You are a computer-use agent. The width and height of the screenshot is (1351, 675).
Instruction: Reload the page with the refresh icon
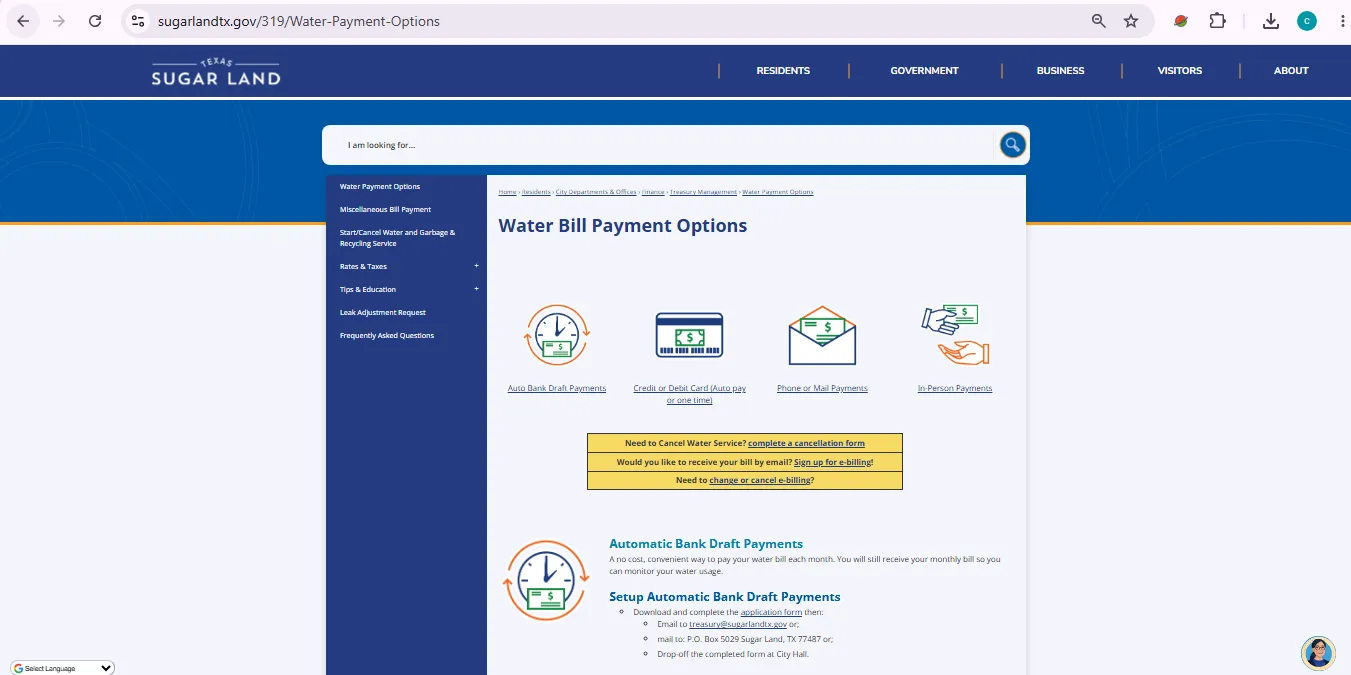pyautogui.click(x=95, y=21)
